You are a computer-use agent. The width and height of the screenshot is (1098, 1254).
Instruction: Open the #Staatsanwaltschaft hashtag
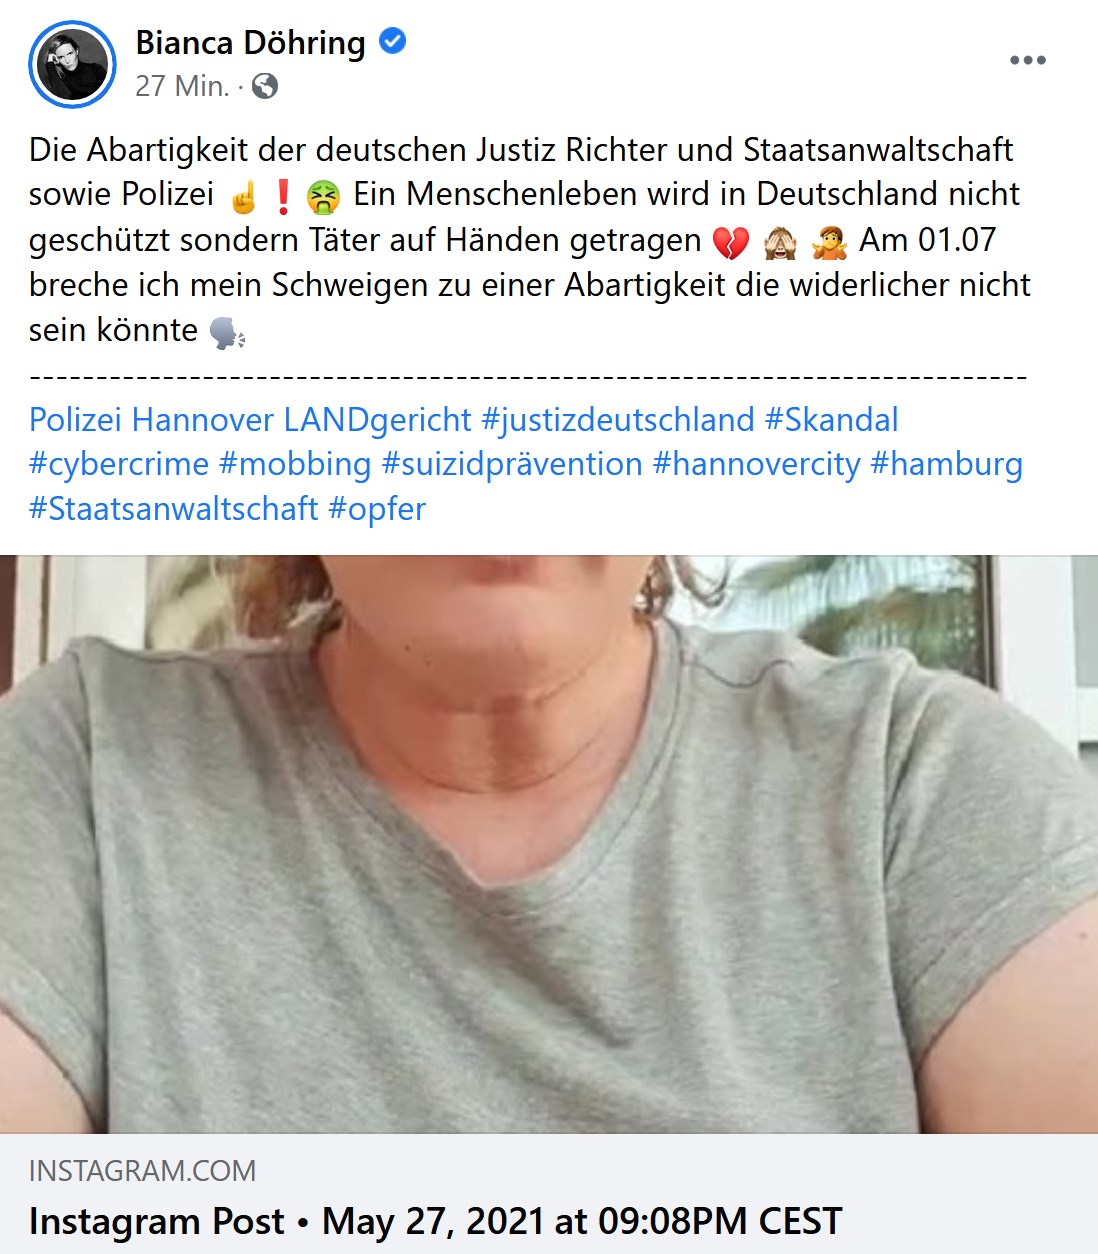point(174,509)
